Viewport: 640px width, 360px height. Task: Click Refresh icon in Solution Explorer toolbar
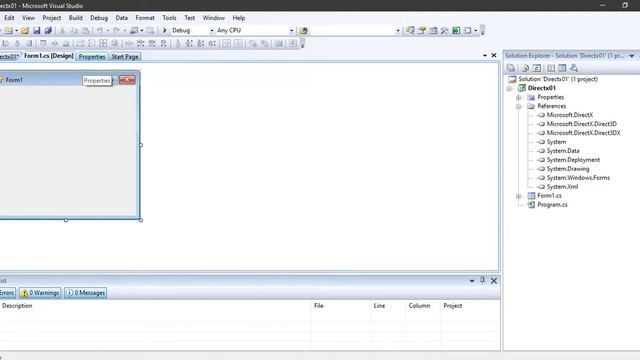[x=537, y=68]
